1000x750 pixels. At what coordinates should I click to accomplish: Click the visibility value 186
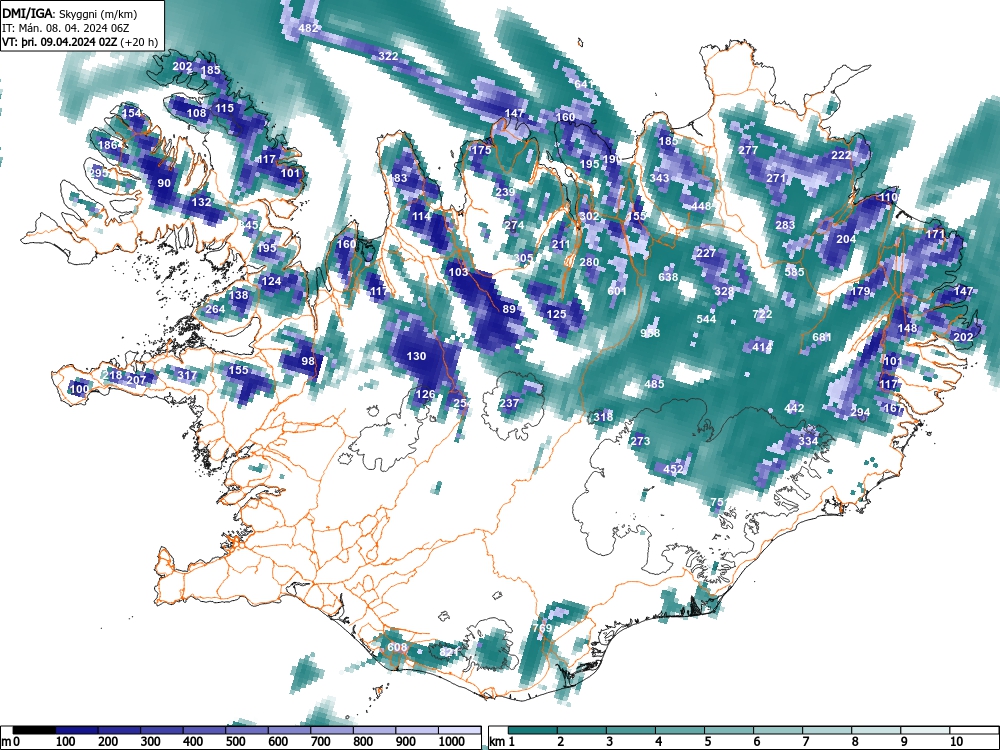tap(108, 145)
